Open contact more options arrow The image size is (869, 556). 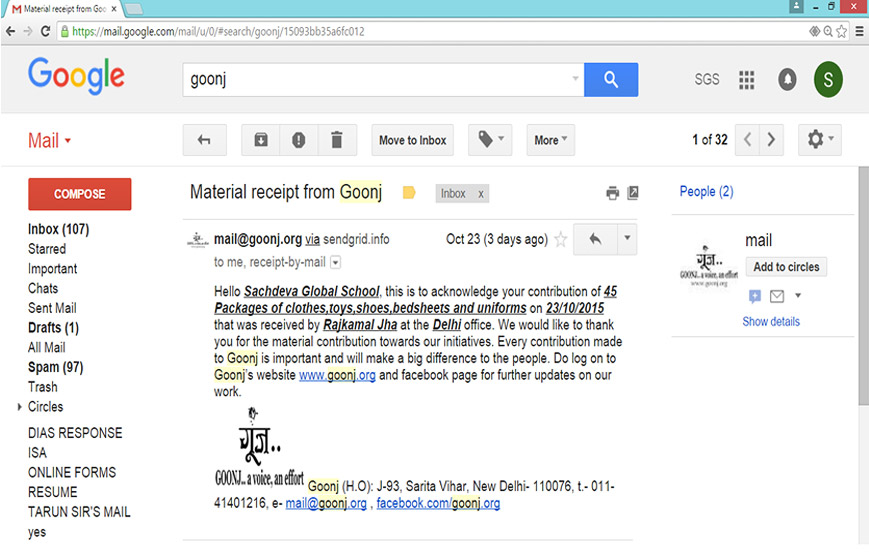798,295
